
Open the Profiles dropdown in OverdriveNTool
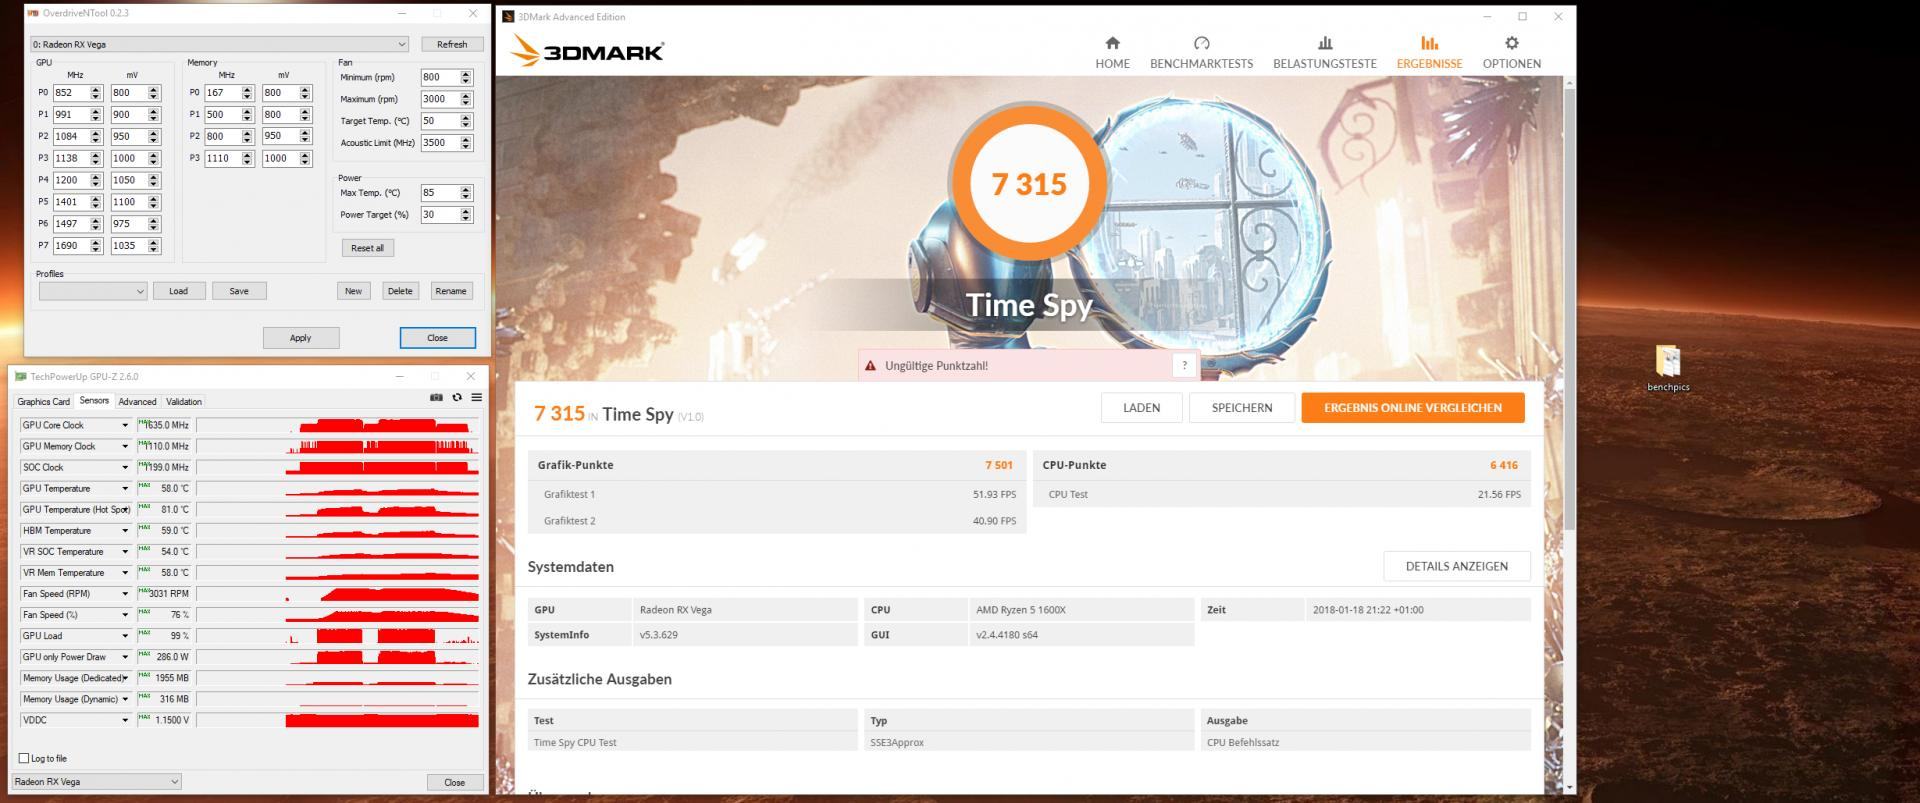click(x=93, y=291)
